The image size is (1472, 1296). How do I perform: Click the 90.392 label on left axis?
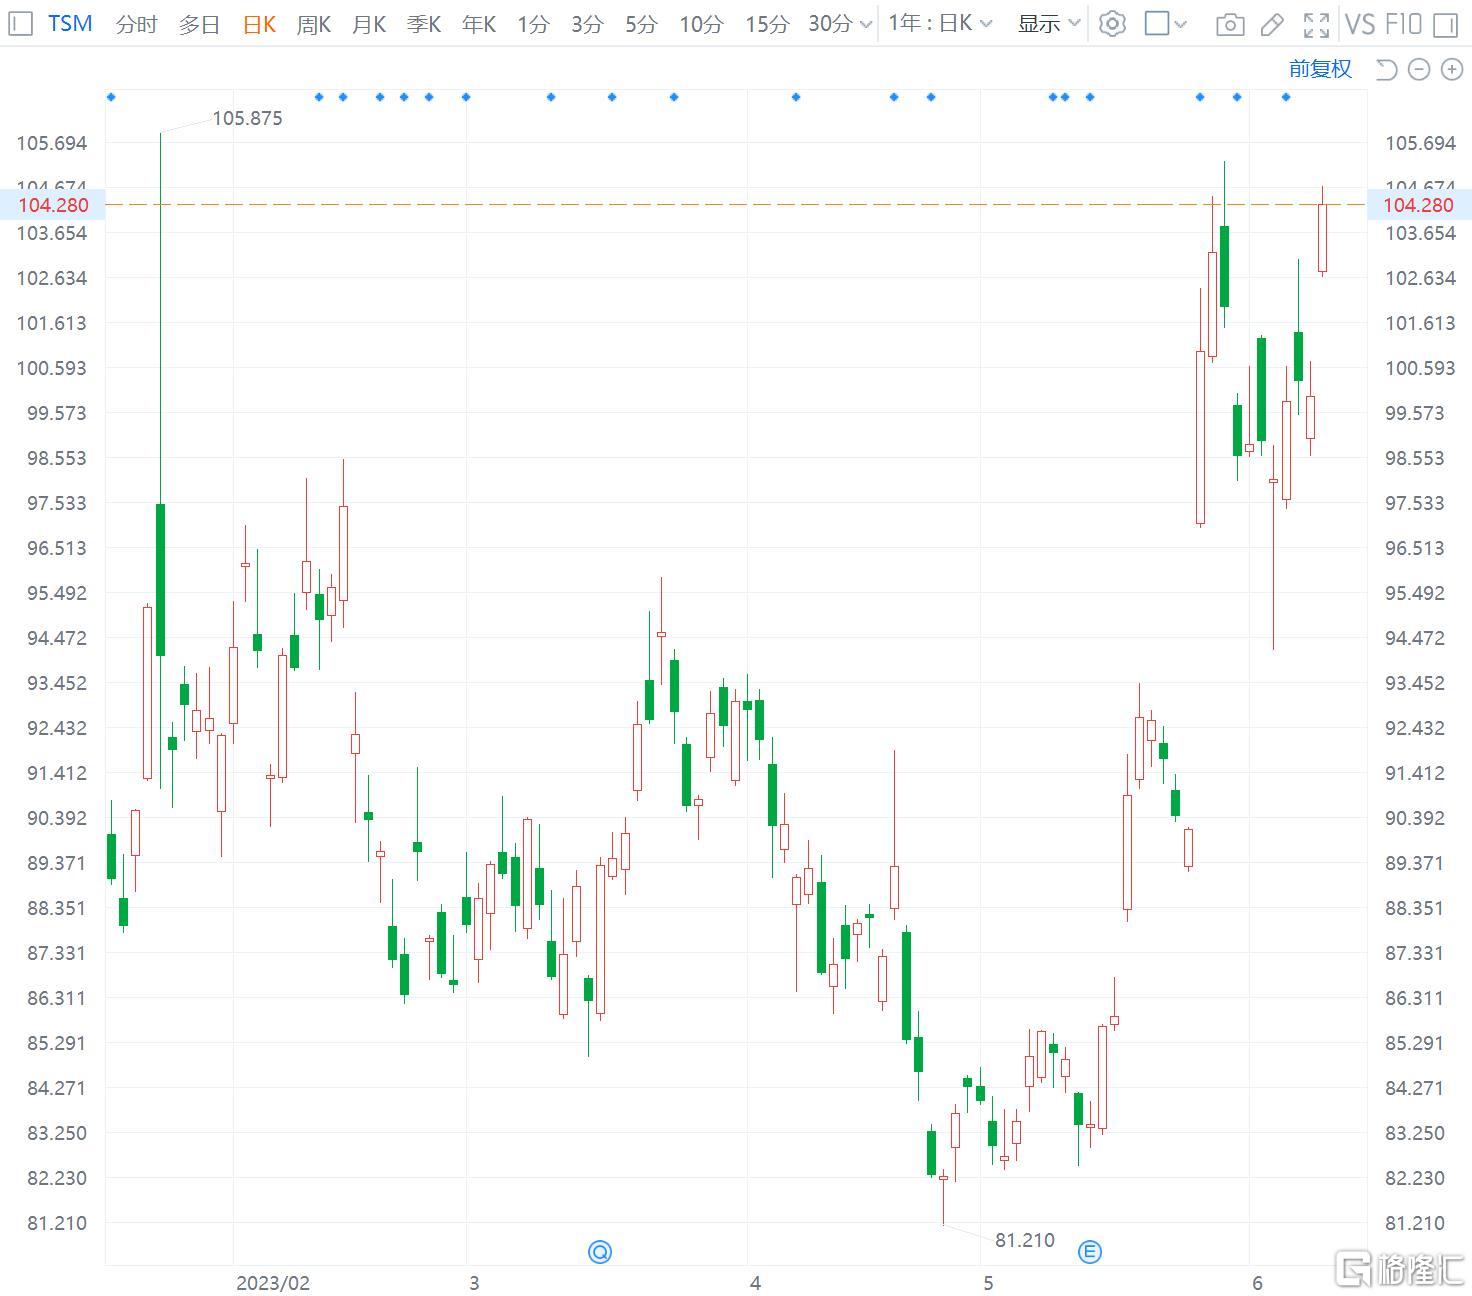pyautogui.click(x=57, y=818)
